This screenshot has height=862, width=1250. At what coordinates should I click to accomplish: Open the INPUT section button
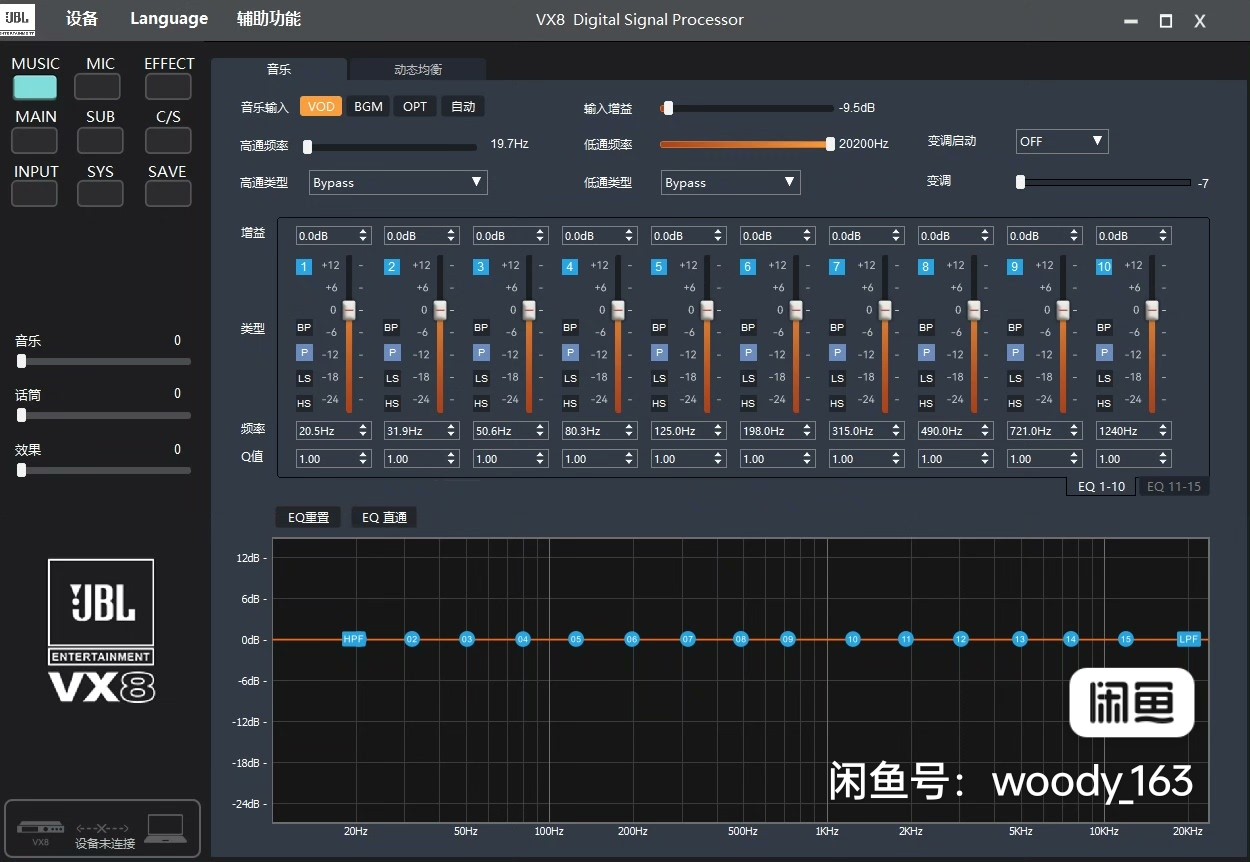click(35, 194)
